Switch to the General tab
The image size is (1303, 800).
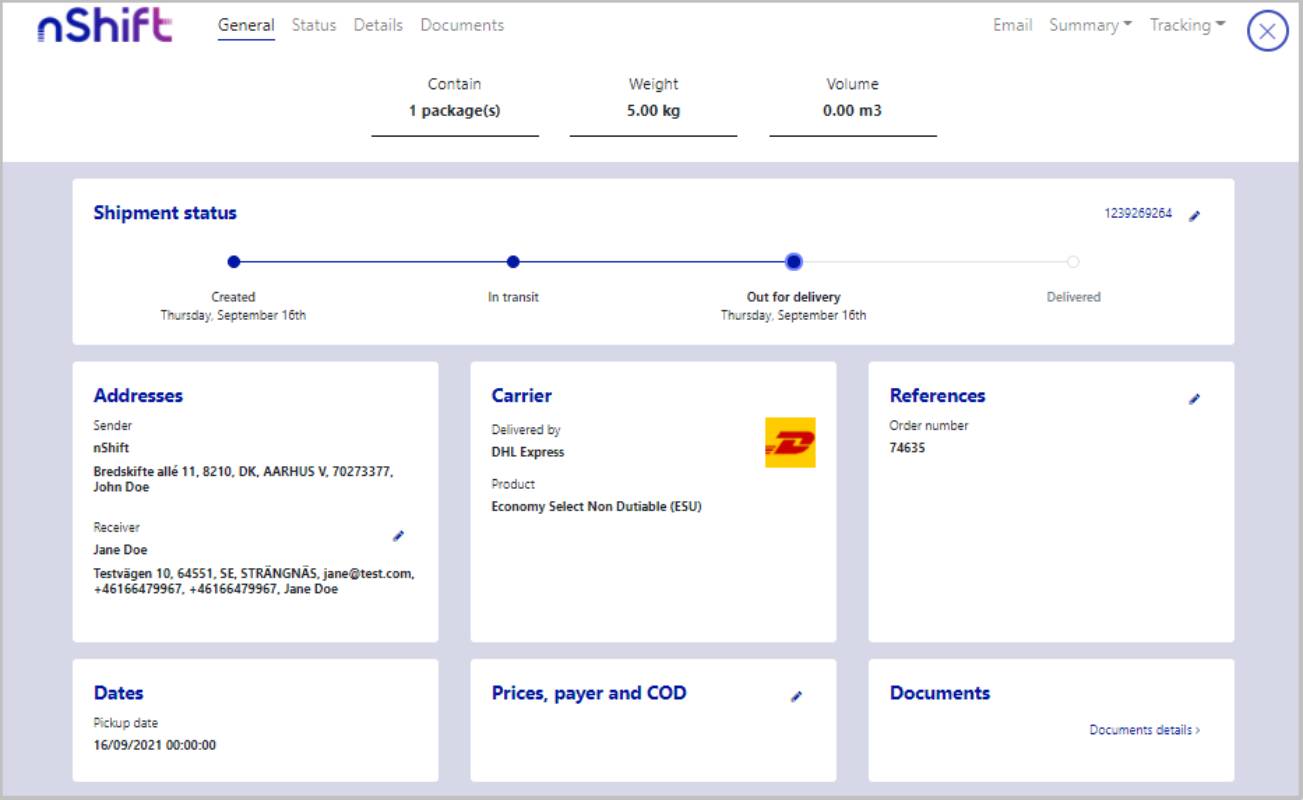point(246,25)
